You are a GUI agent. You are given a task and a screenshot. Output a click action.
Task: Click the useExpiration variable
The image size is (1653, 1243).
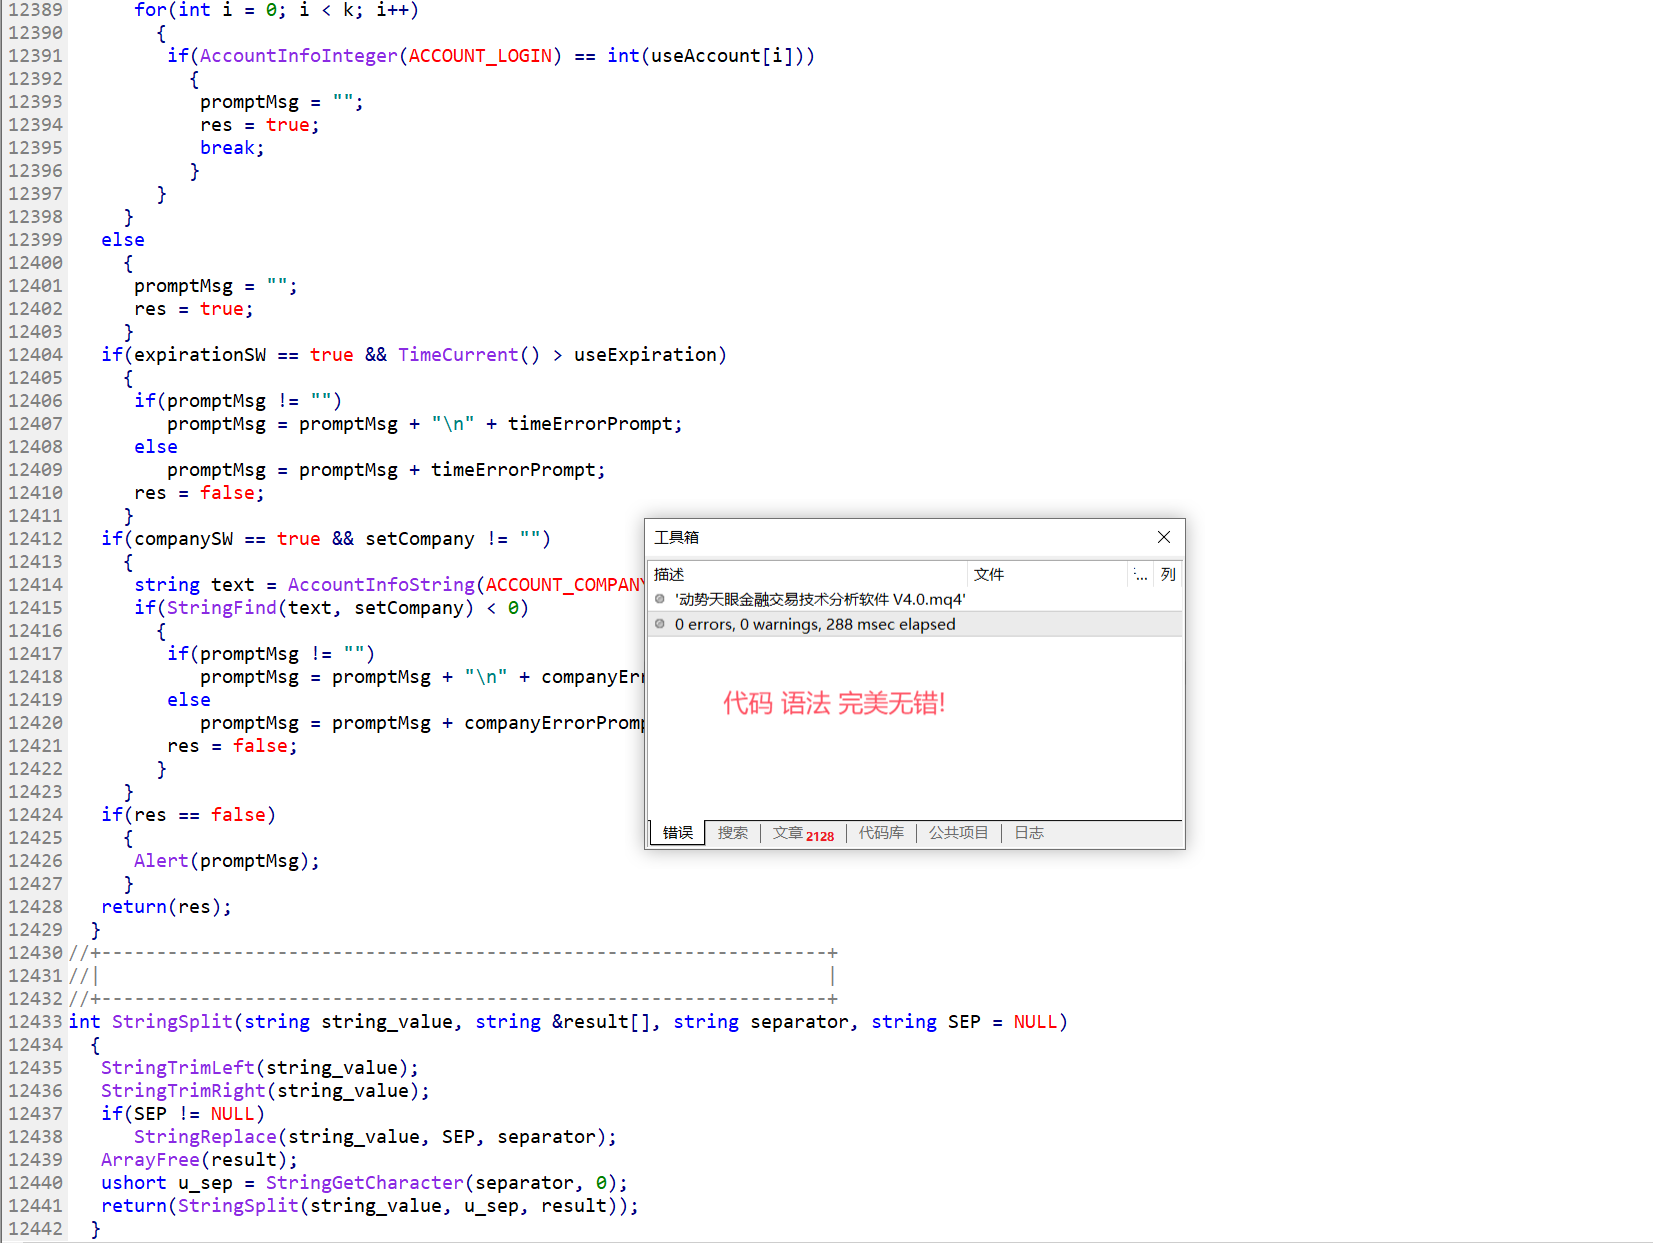pyautogui.click(x=645, y=355)
